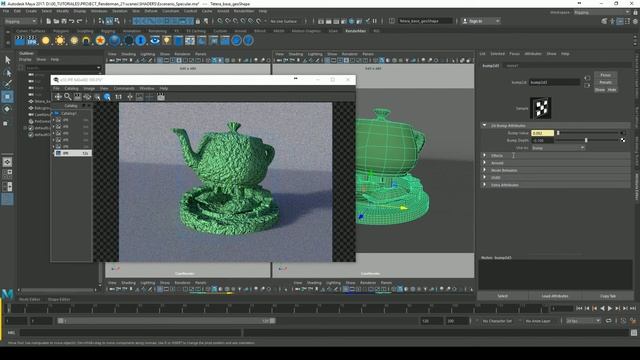Expand UUID section
Image resolution: width=640 pixels, height=360 pixels.
tap(484, 178)
